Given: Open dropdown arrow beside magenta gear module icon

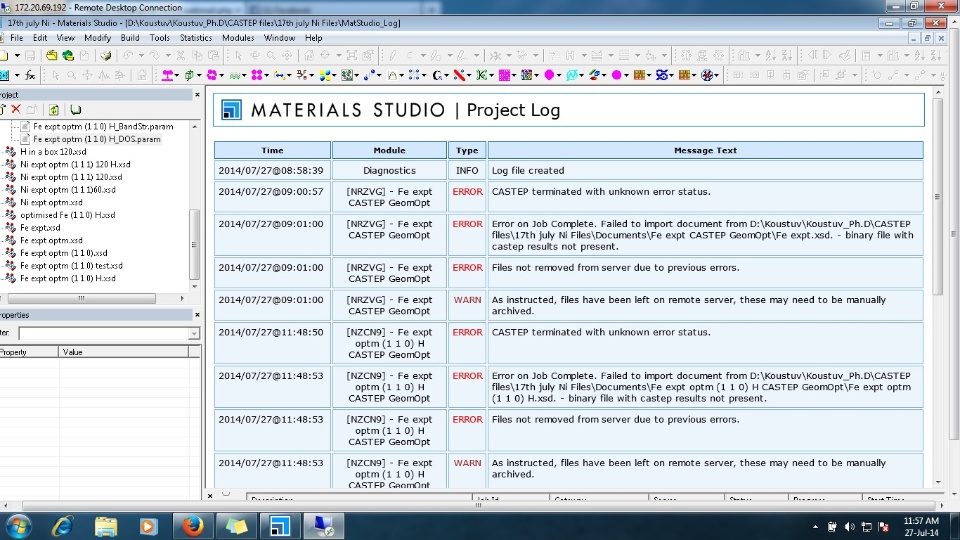Looking at the screenshot, I should coord(222,75).
